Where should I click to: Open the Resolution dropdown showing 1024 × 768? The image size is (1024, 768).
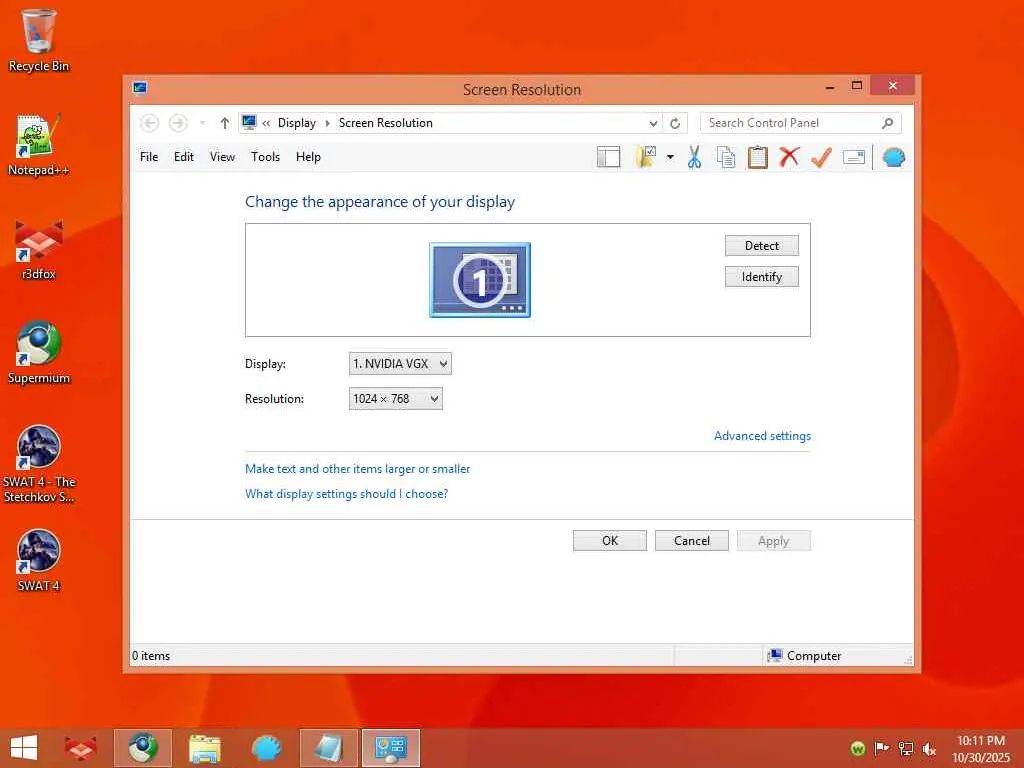396,398
